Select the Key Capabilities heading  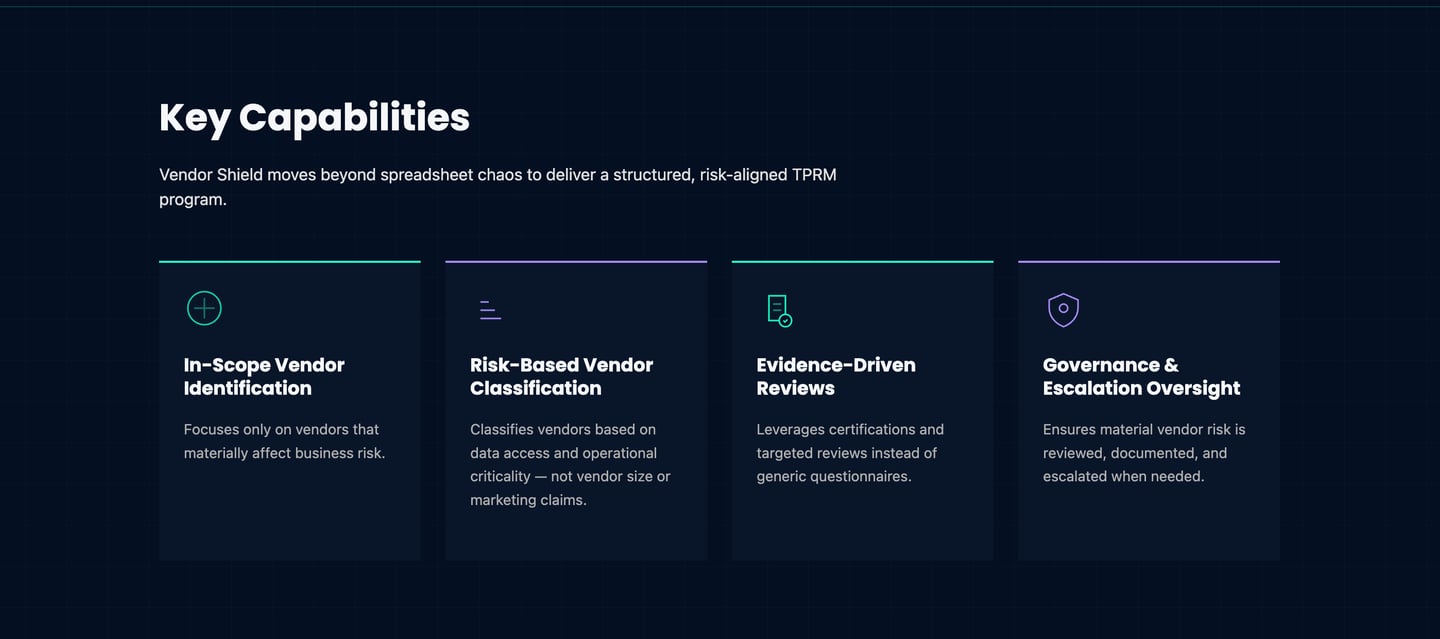pos(314,117)
